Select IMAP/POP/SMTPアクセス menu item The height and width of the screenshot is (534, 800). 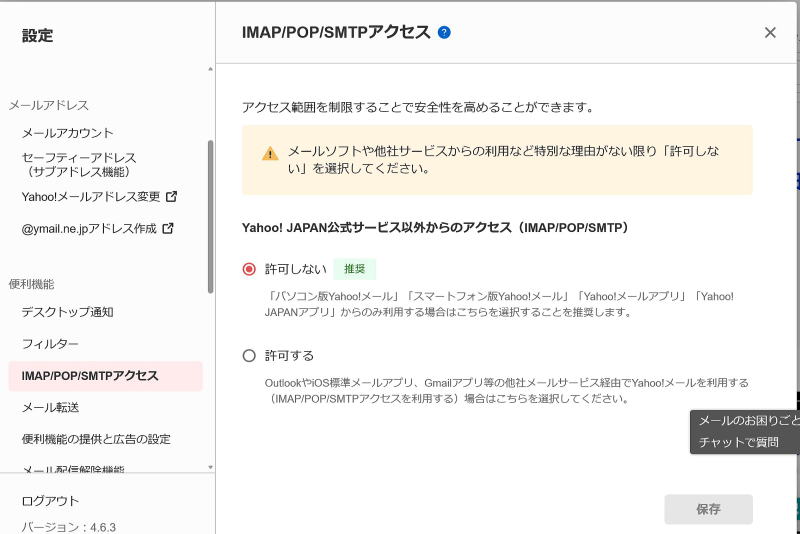90,376
